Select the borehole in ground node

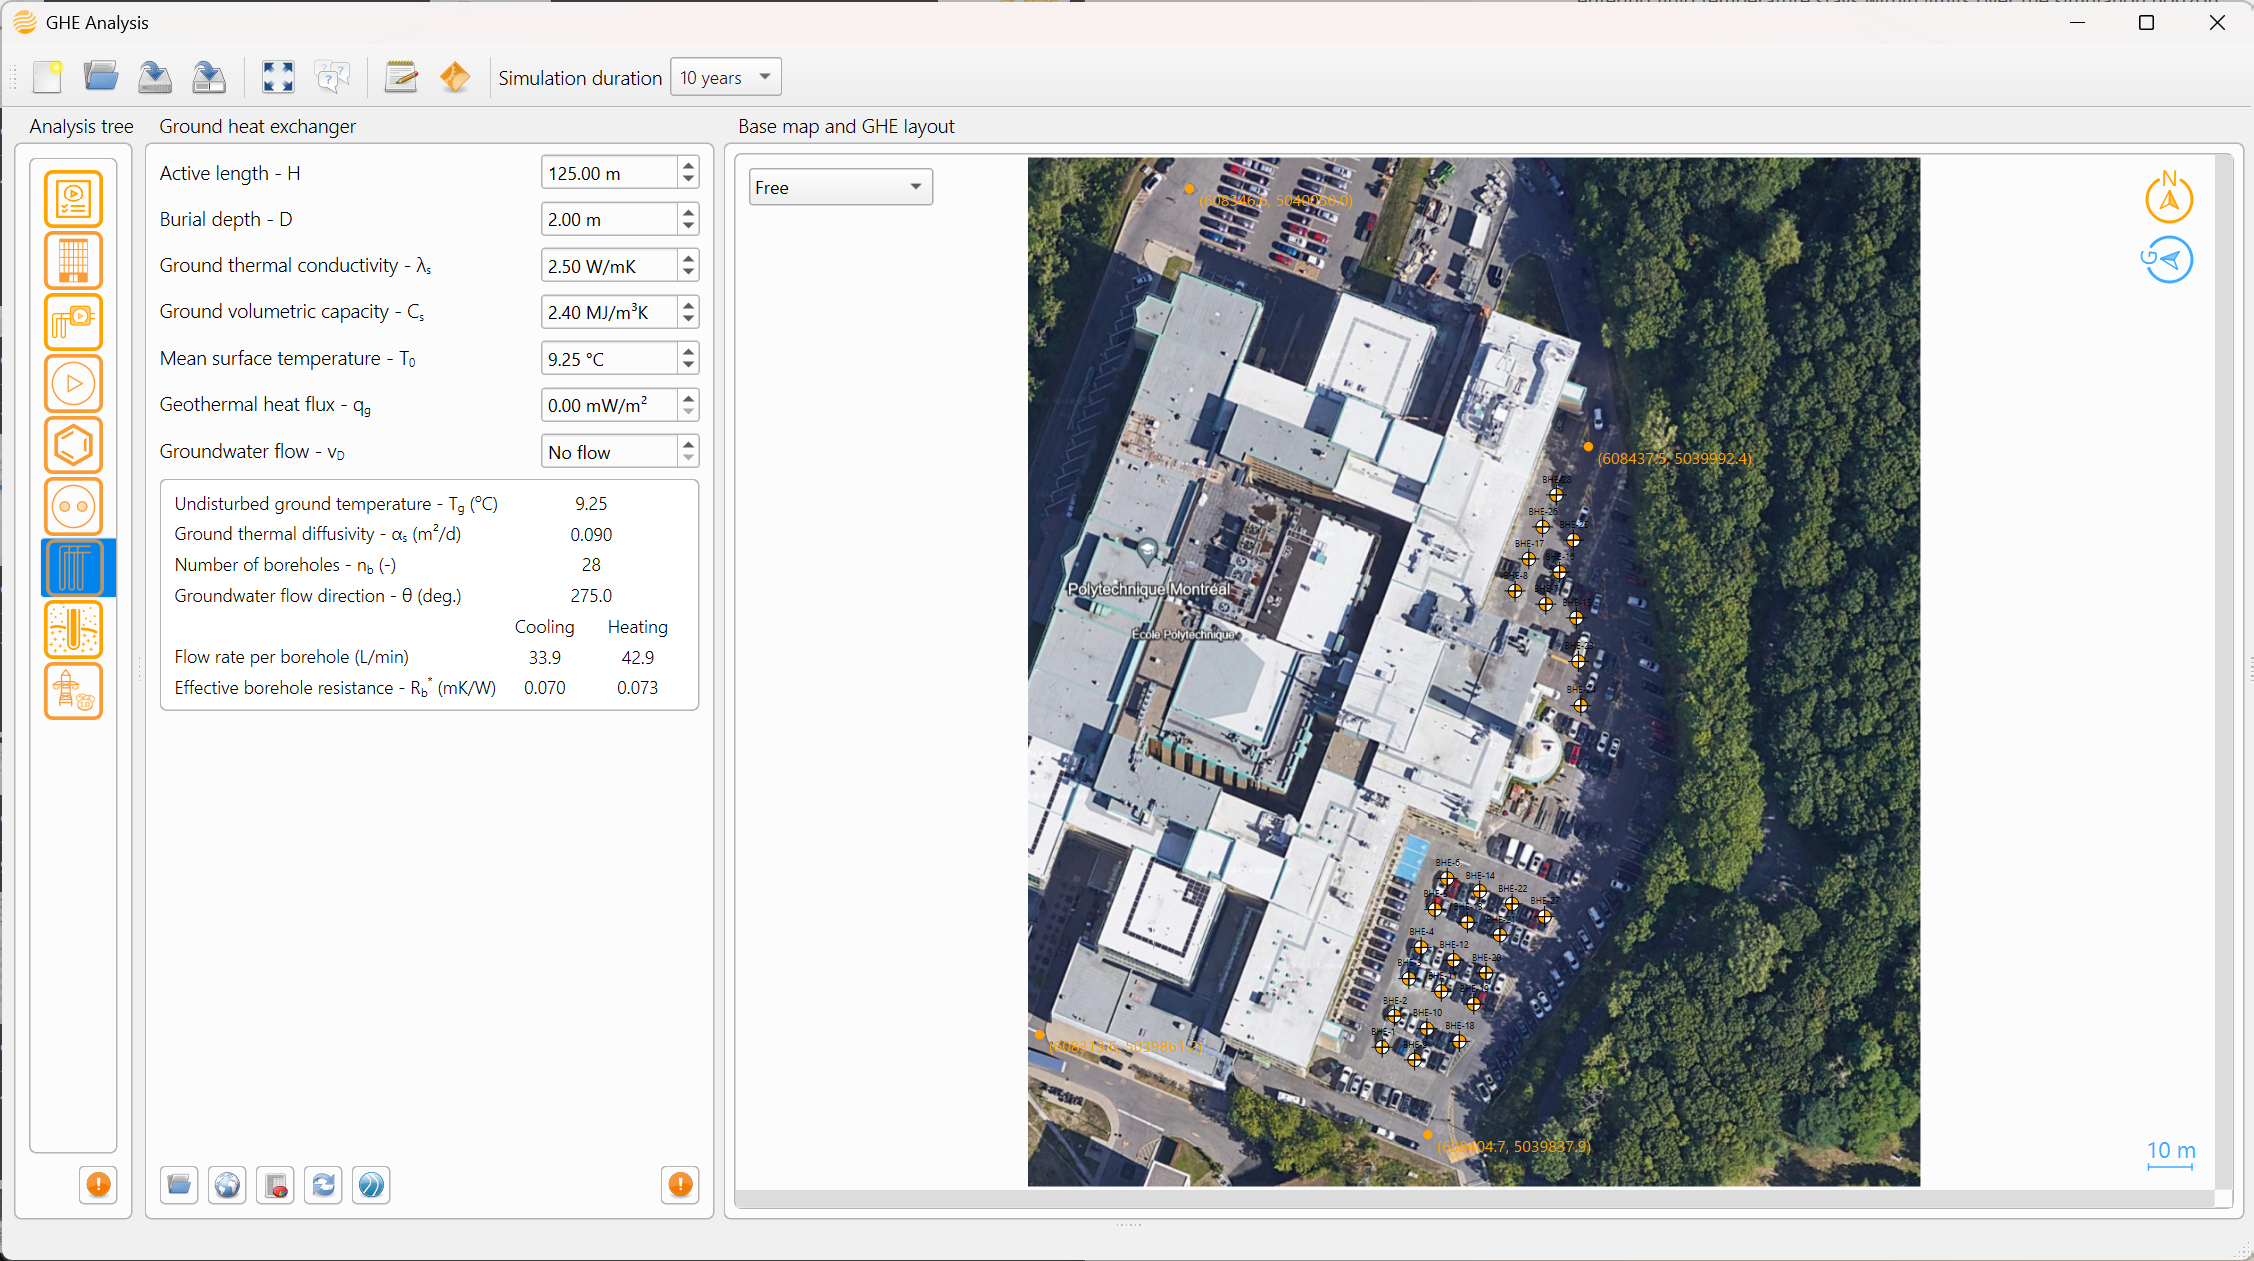point(73,629)
